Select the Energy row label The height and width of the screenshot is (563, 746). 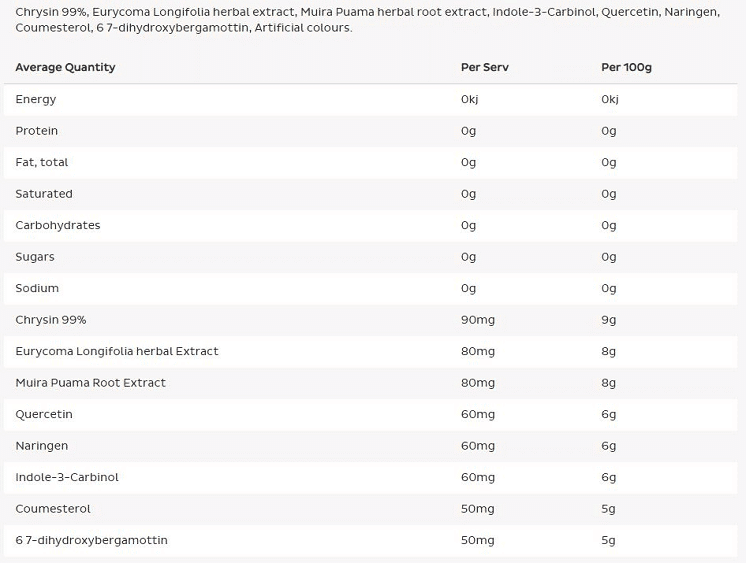pos(36,99)
